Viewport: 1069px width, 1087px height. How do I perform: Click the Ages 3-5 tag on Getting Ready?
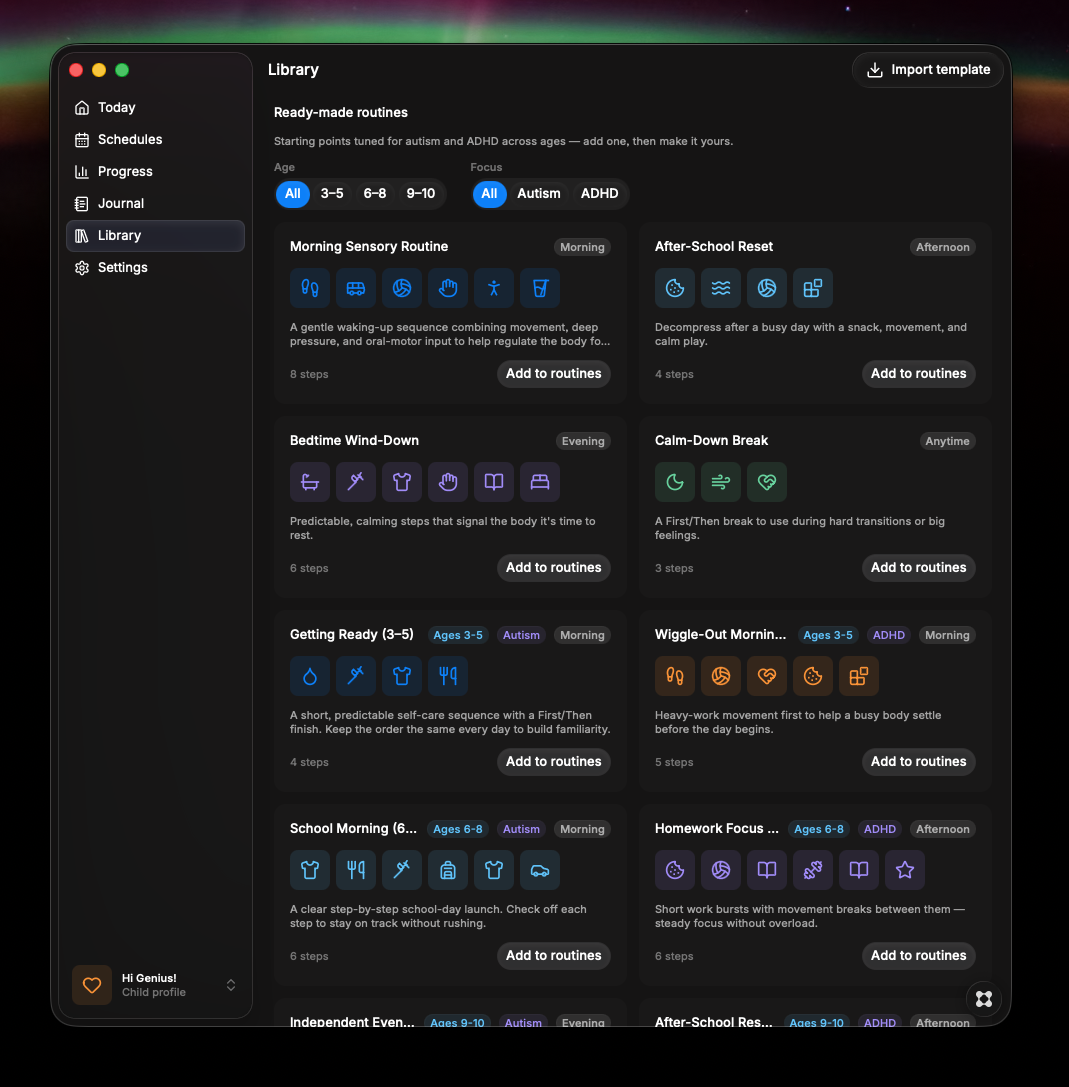coord(458,636)
